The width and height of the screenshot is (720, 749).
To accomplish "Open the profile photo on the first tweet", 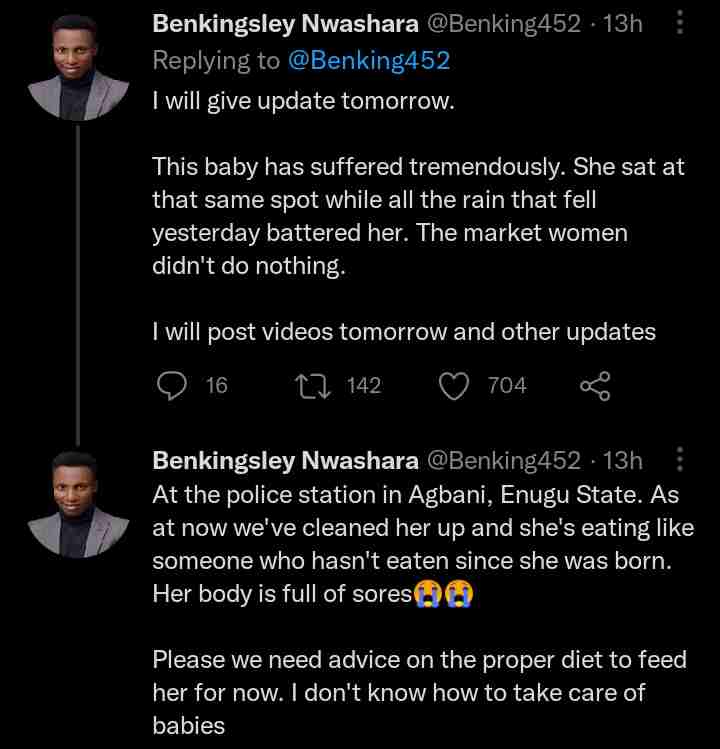I will 78,68.
